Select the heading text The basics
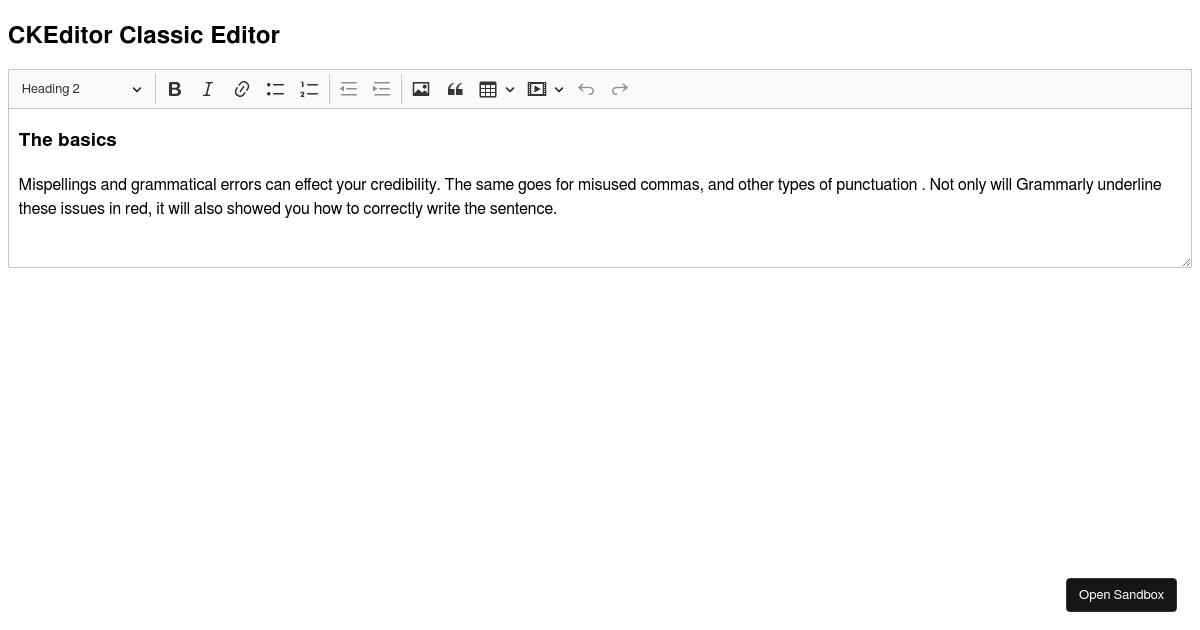This screenshot has height=630, width=1200. tap(67, 140)
